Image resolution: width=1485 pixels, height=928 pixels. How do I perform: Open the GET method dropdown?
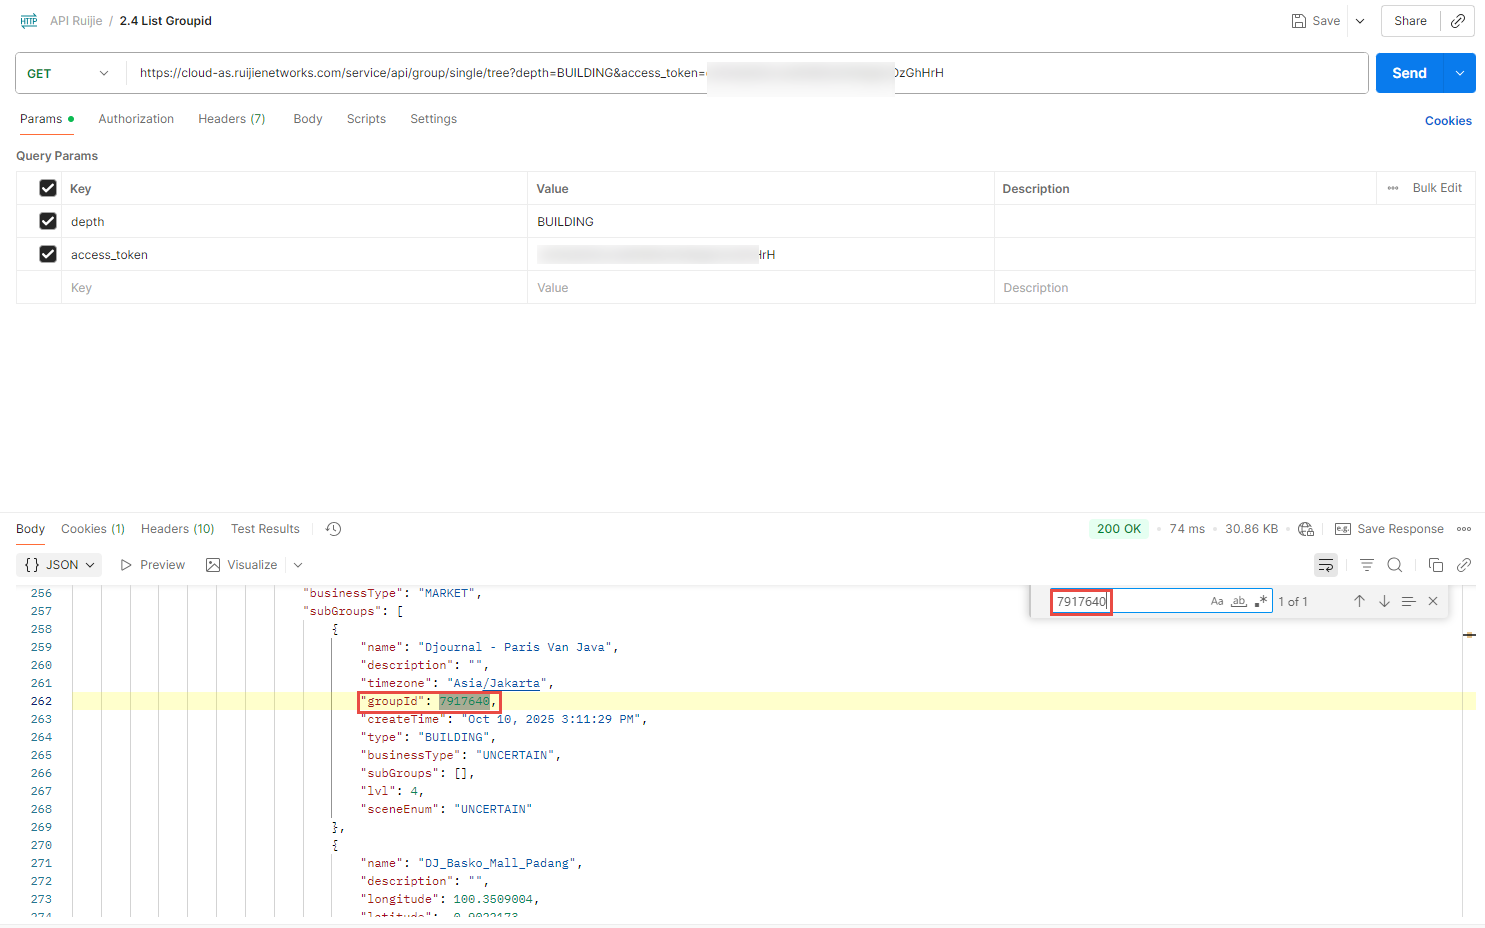(x=68, y=73)
